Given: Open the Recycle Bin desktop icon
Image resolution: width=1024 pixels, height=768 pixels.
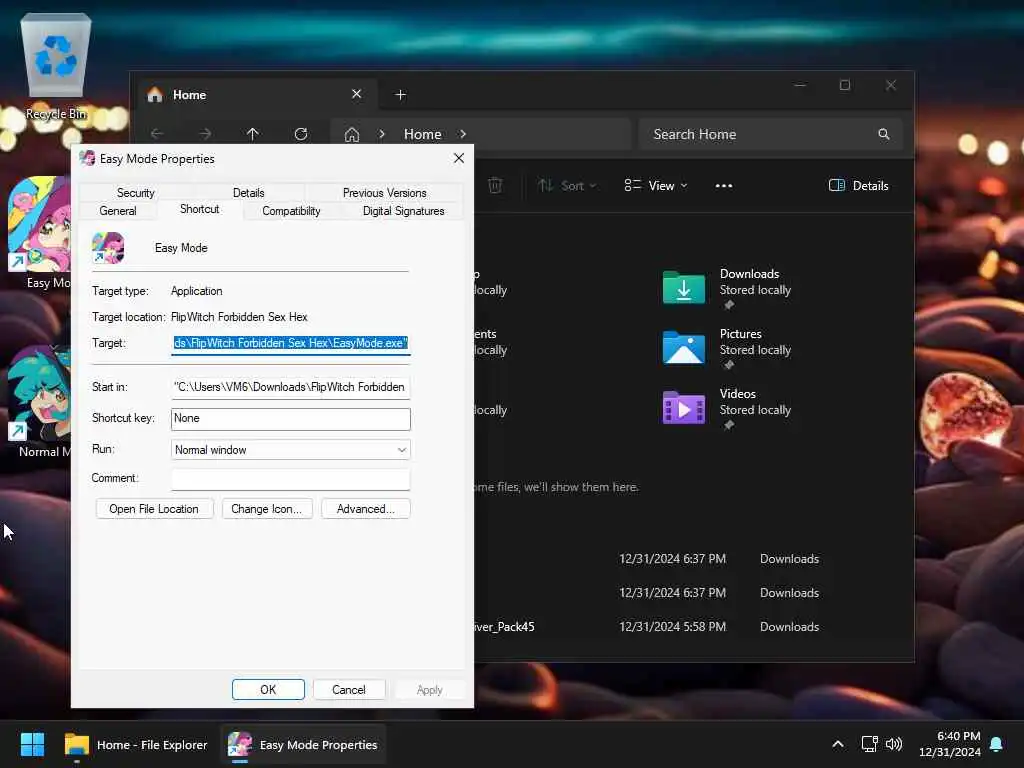Looking at the screenshot, I should pos(56,65).
